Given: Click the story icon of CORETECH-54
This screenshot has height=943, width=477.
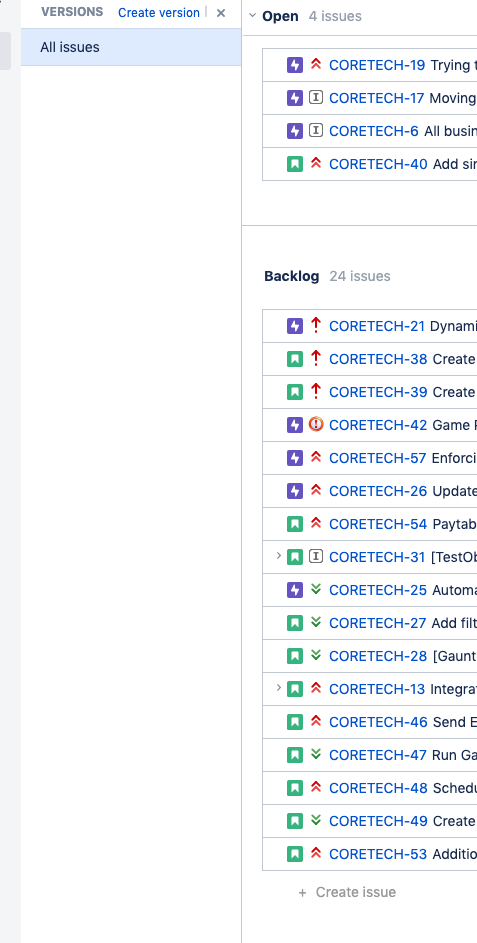Looking at the screenshot, I should click(295, 524).
